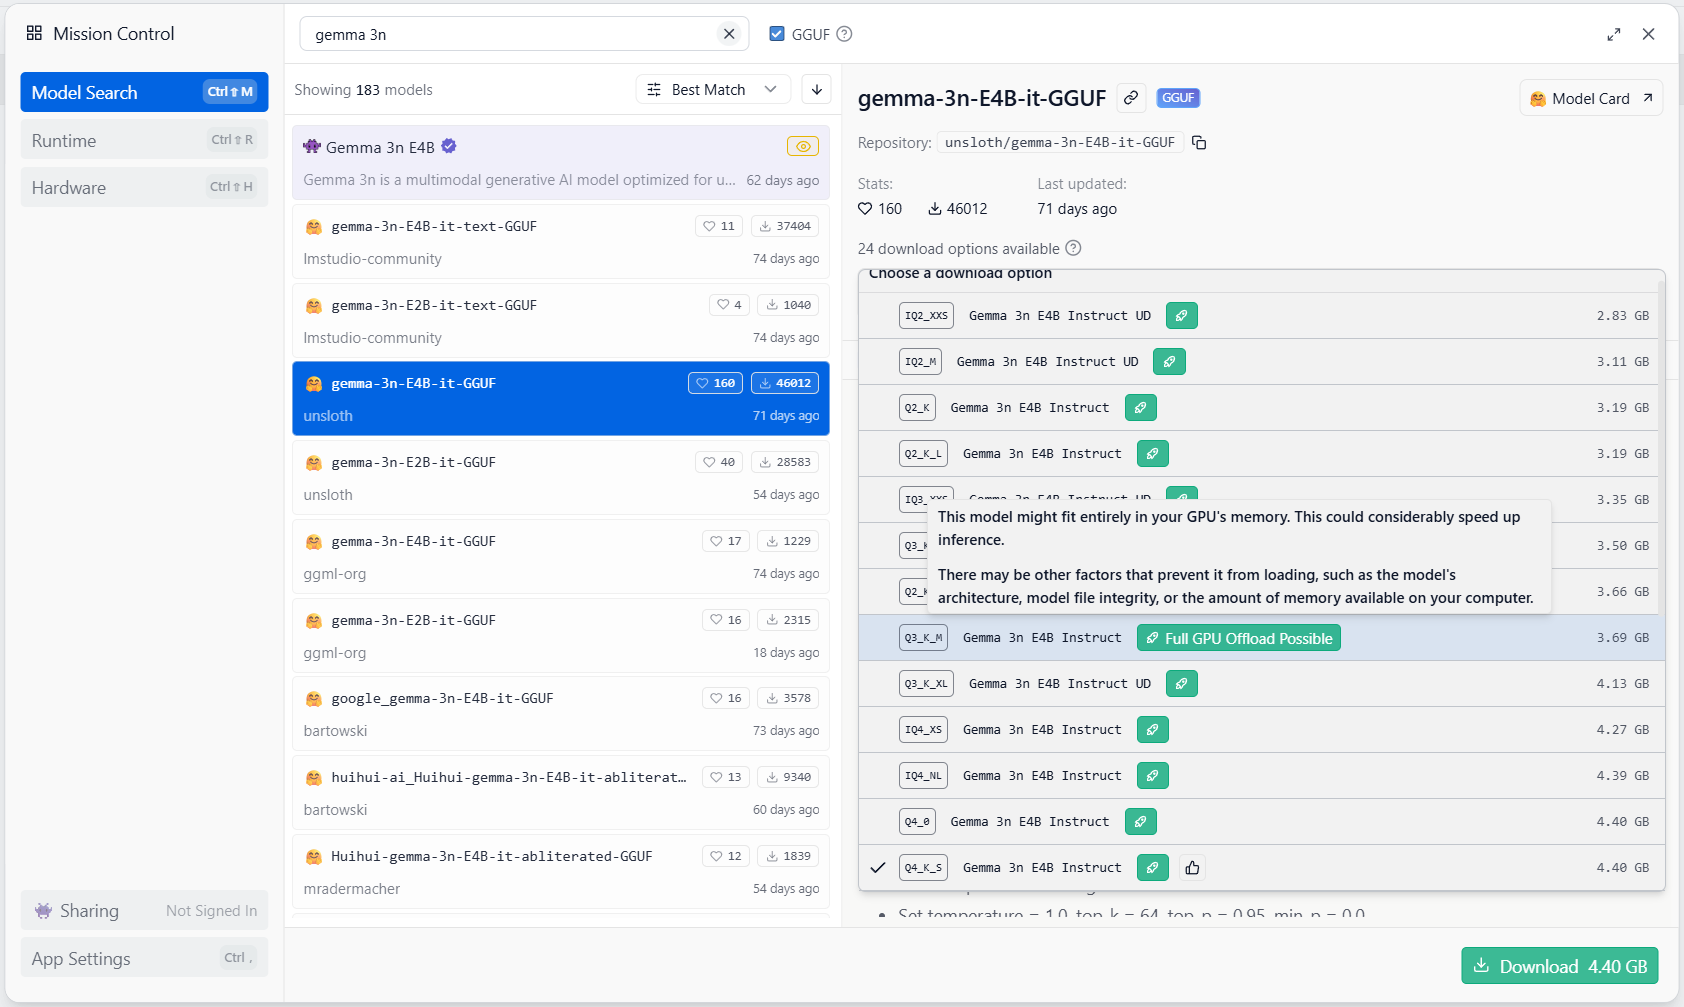Select ggml-org gemma-3n-E2B-it-GGUF result

[561, 636]
